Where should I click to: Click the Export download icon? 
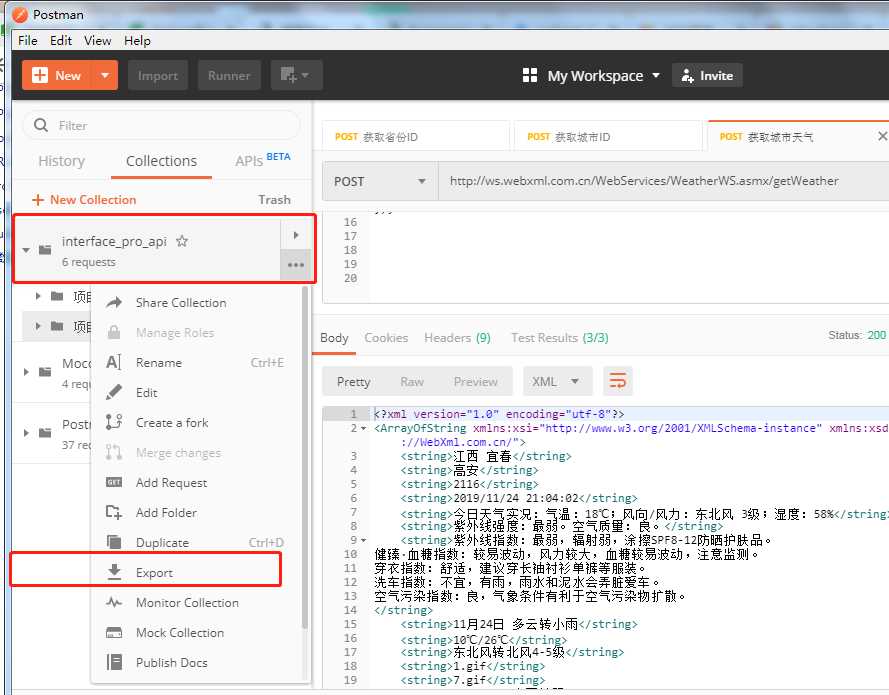coord(115,572)
